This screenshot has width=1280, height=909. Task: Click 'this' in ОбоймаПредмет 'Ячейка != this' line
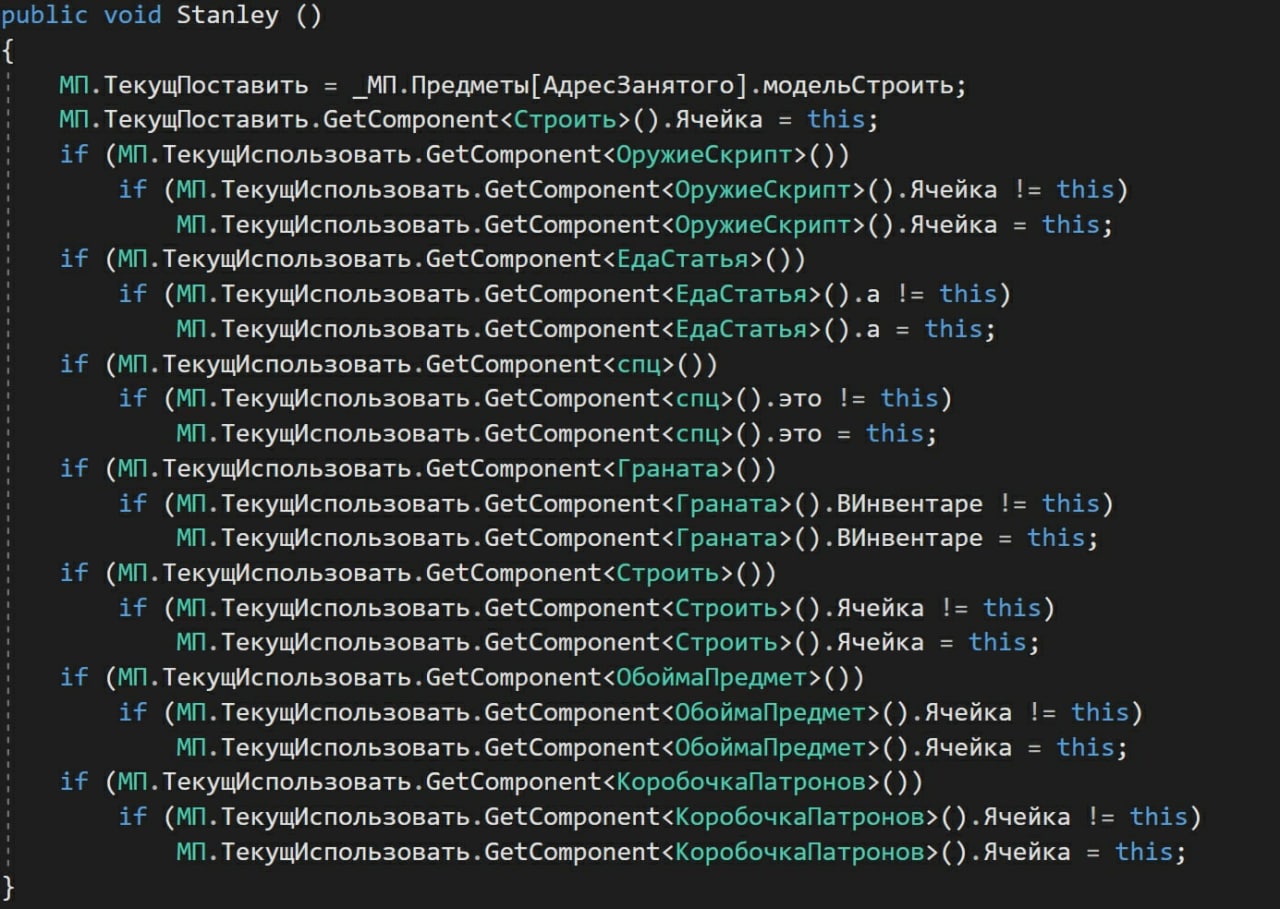(x=1100, y=712)
